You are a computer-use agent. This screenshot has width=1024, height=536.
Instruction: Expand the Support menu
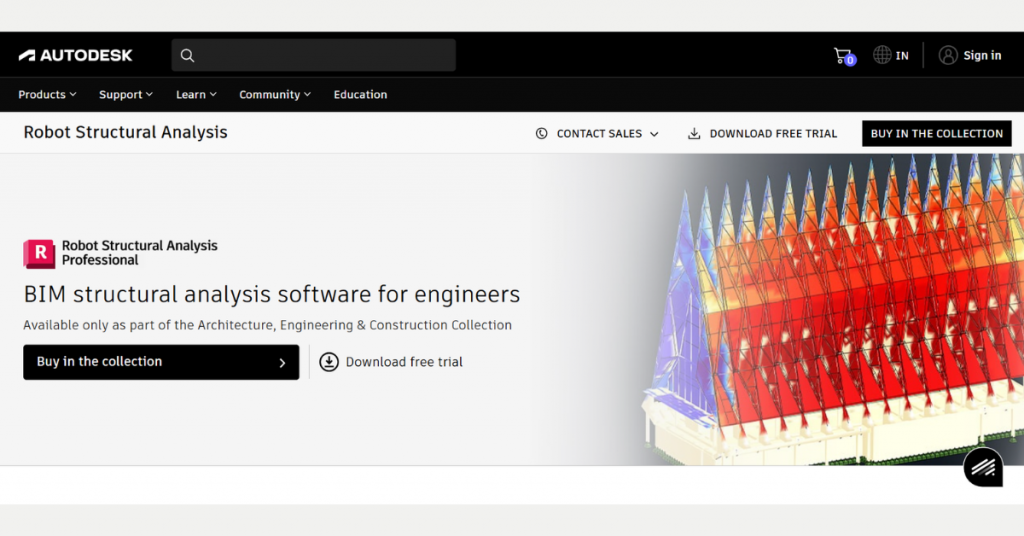tap(125, 95)
